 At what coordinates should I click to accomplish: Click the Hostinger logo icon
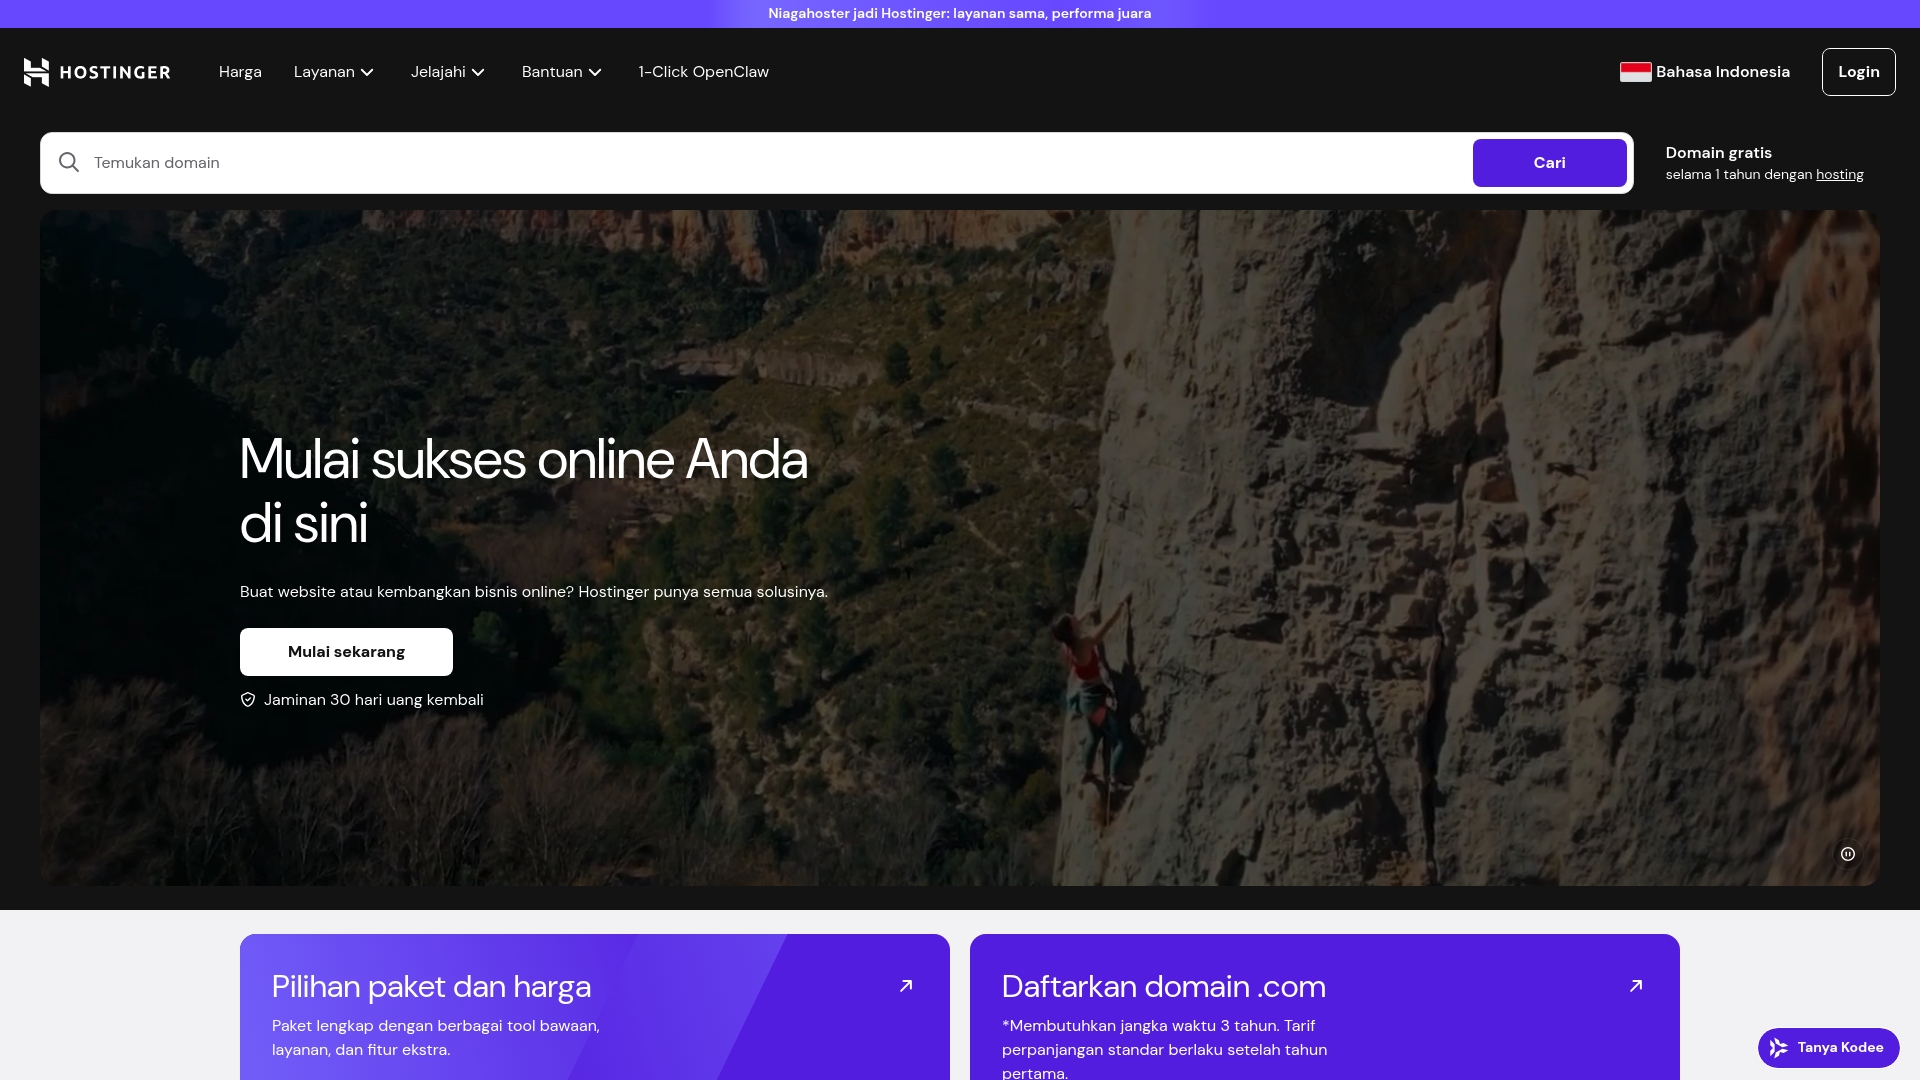click(x=36, y=72)
